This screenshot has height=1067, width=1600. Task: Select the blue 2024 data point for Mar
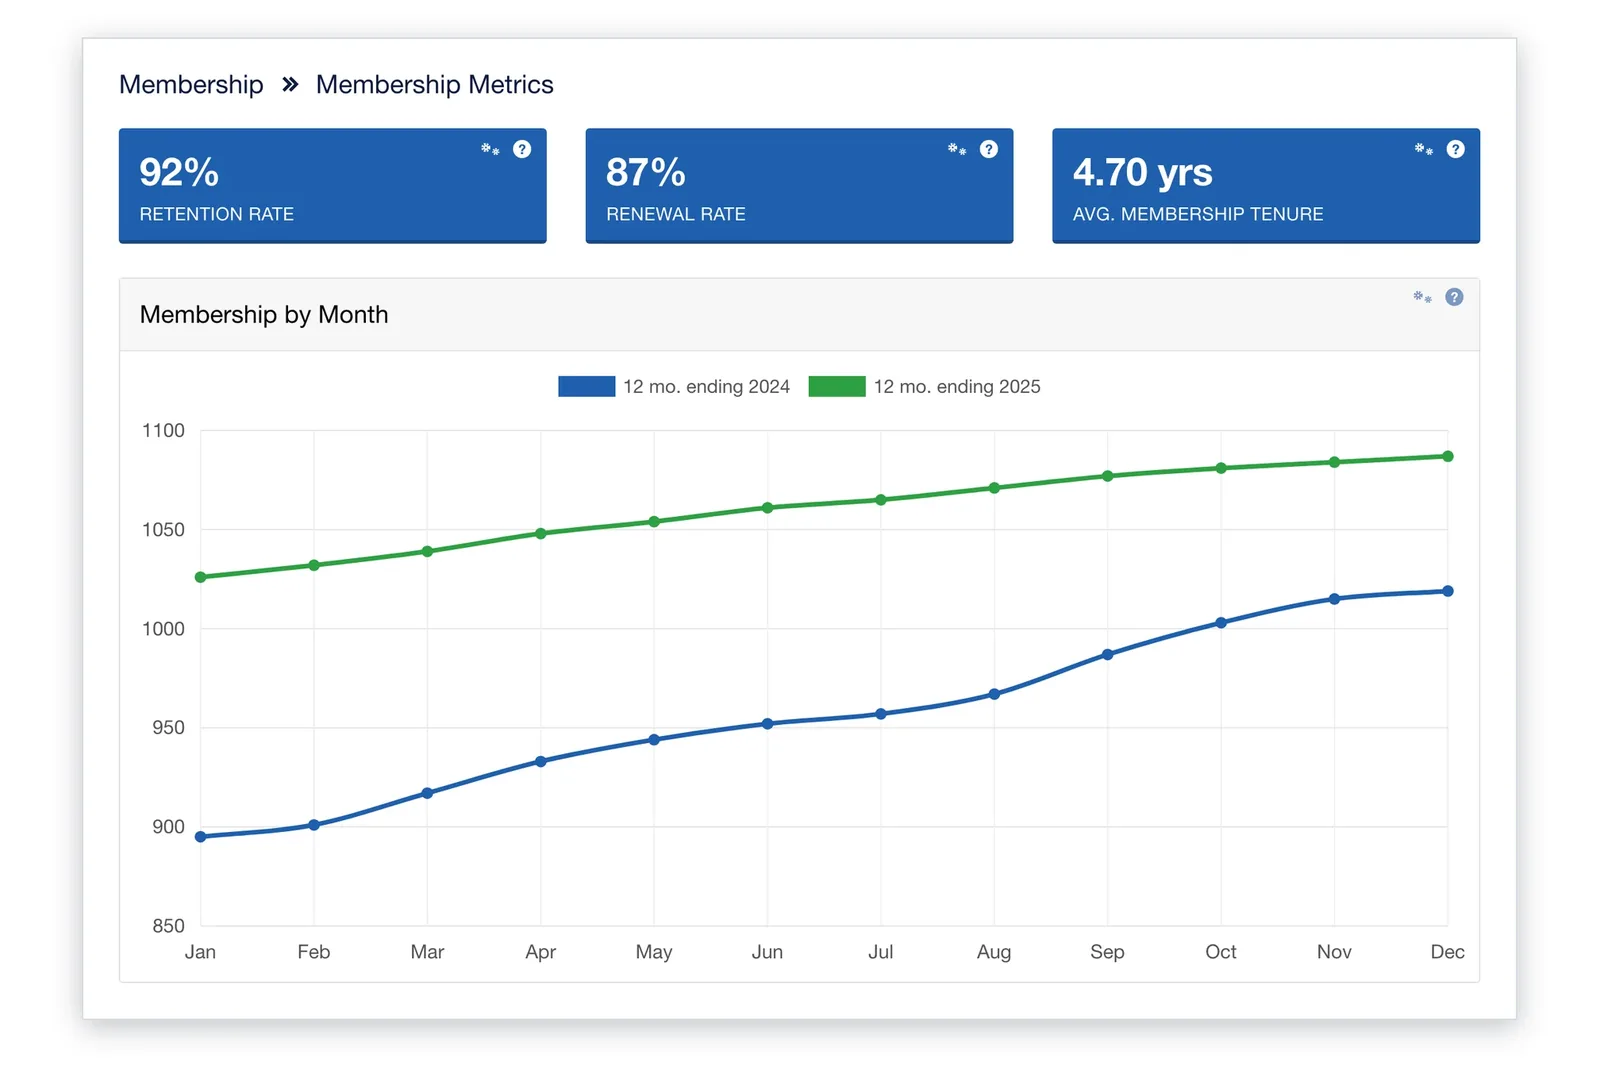[x=427, y=793]
